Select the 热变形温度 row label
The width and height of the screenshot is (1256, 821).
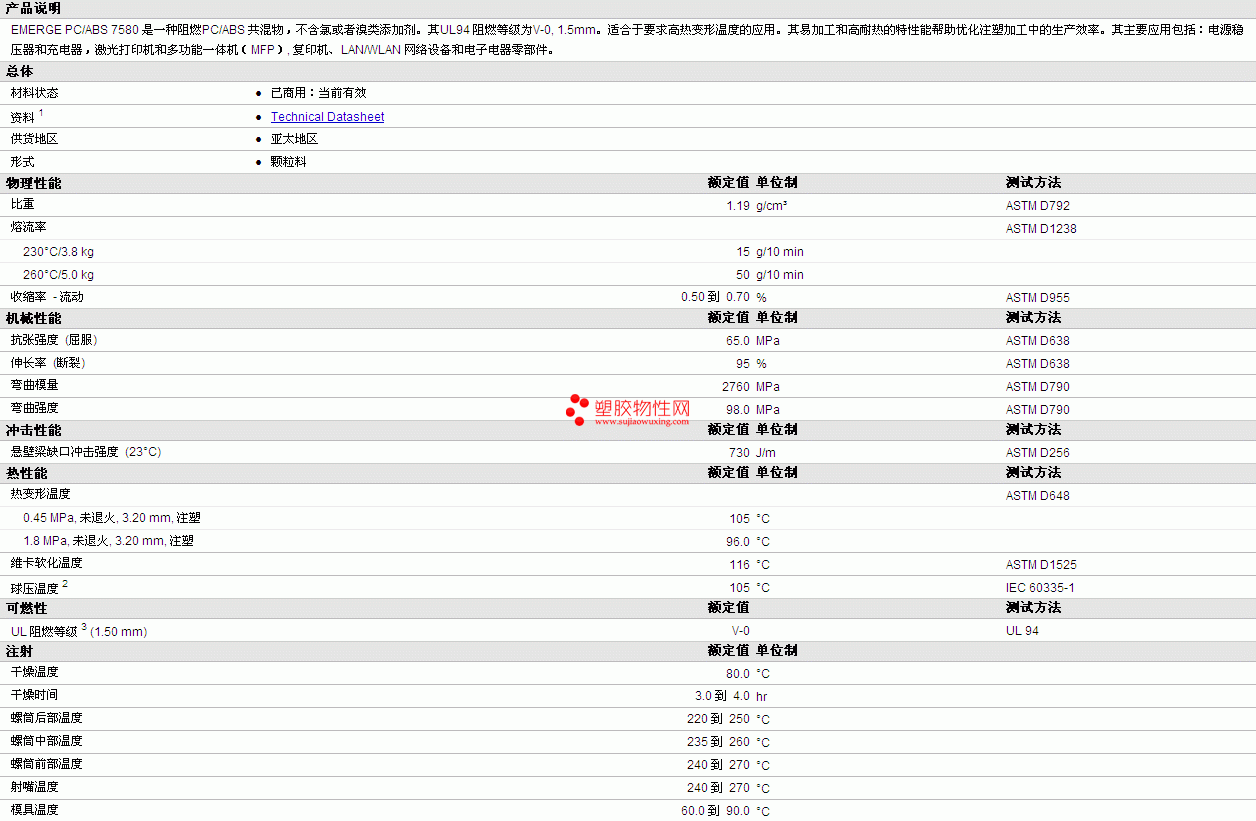tap(41, 494)
